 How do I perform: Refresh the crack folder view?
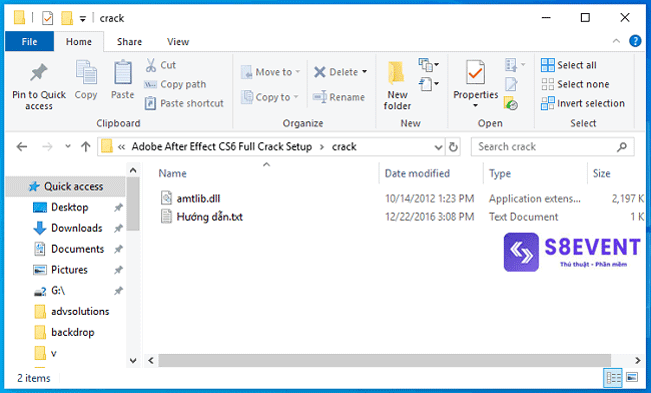pos(453,147)
